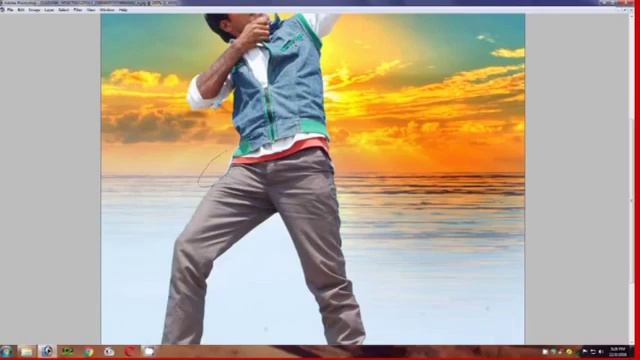Open the Window menu
The image size is (640, 360).
[107, 10]
